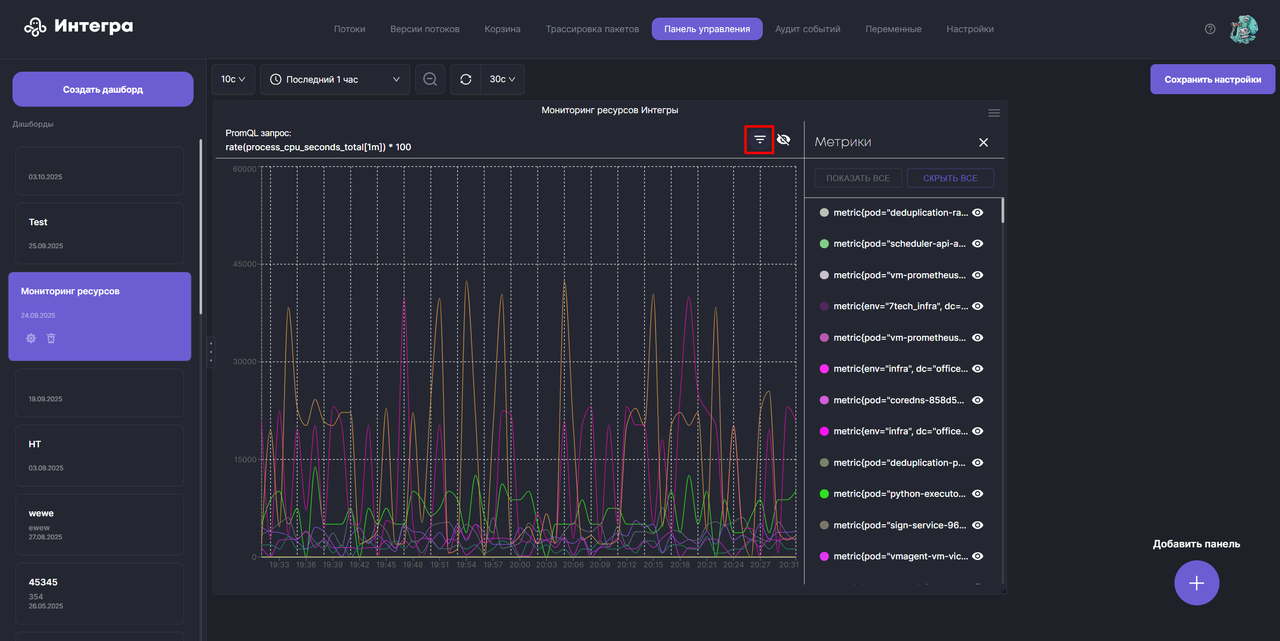Click the color dot of scheduler-api-a metric
Screen dimensions: 1280x641
point(824,243)
